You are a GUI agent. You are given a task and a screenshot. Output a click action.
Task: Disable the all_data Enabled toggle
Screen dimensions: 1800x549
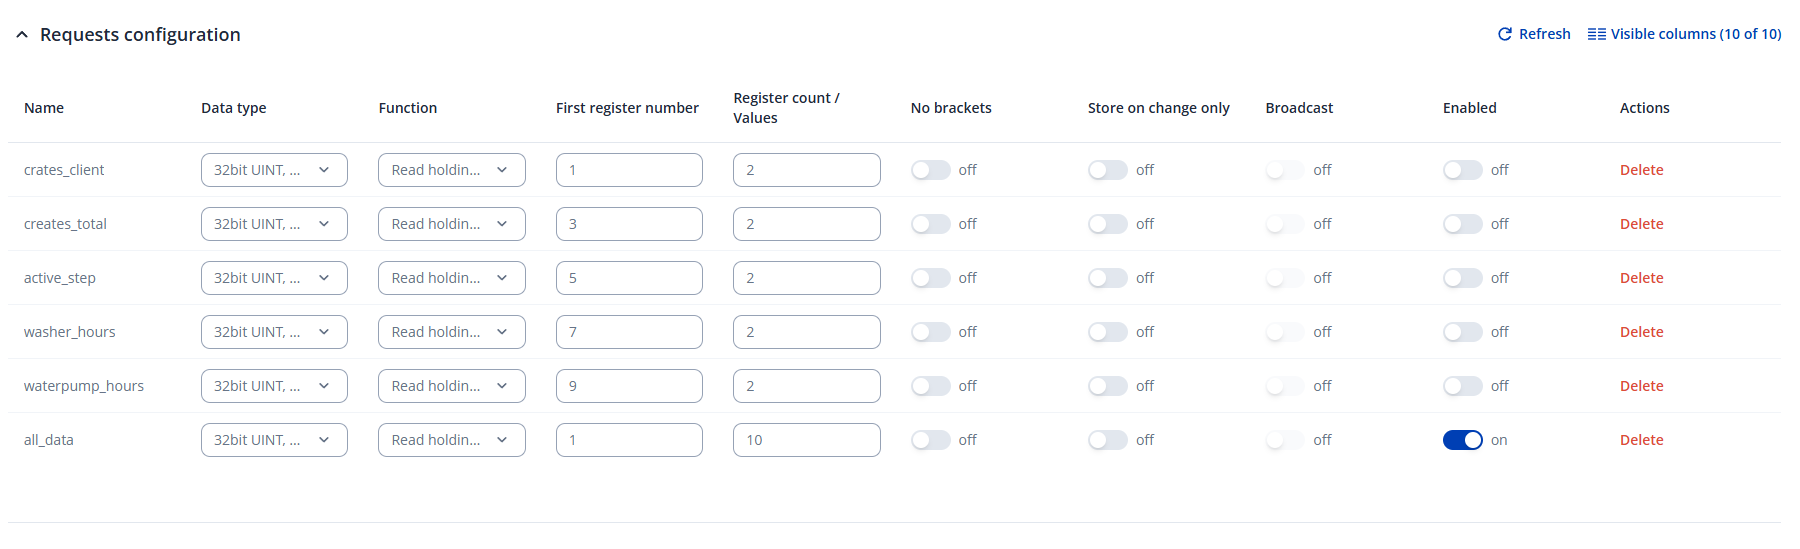pyautogui.click(x=1462, y=440)
